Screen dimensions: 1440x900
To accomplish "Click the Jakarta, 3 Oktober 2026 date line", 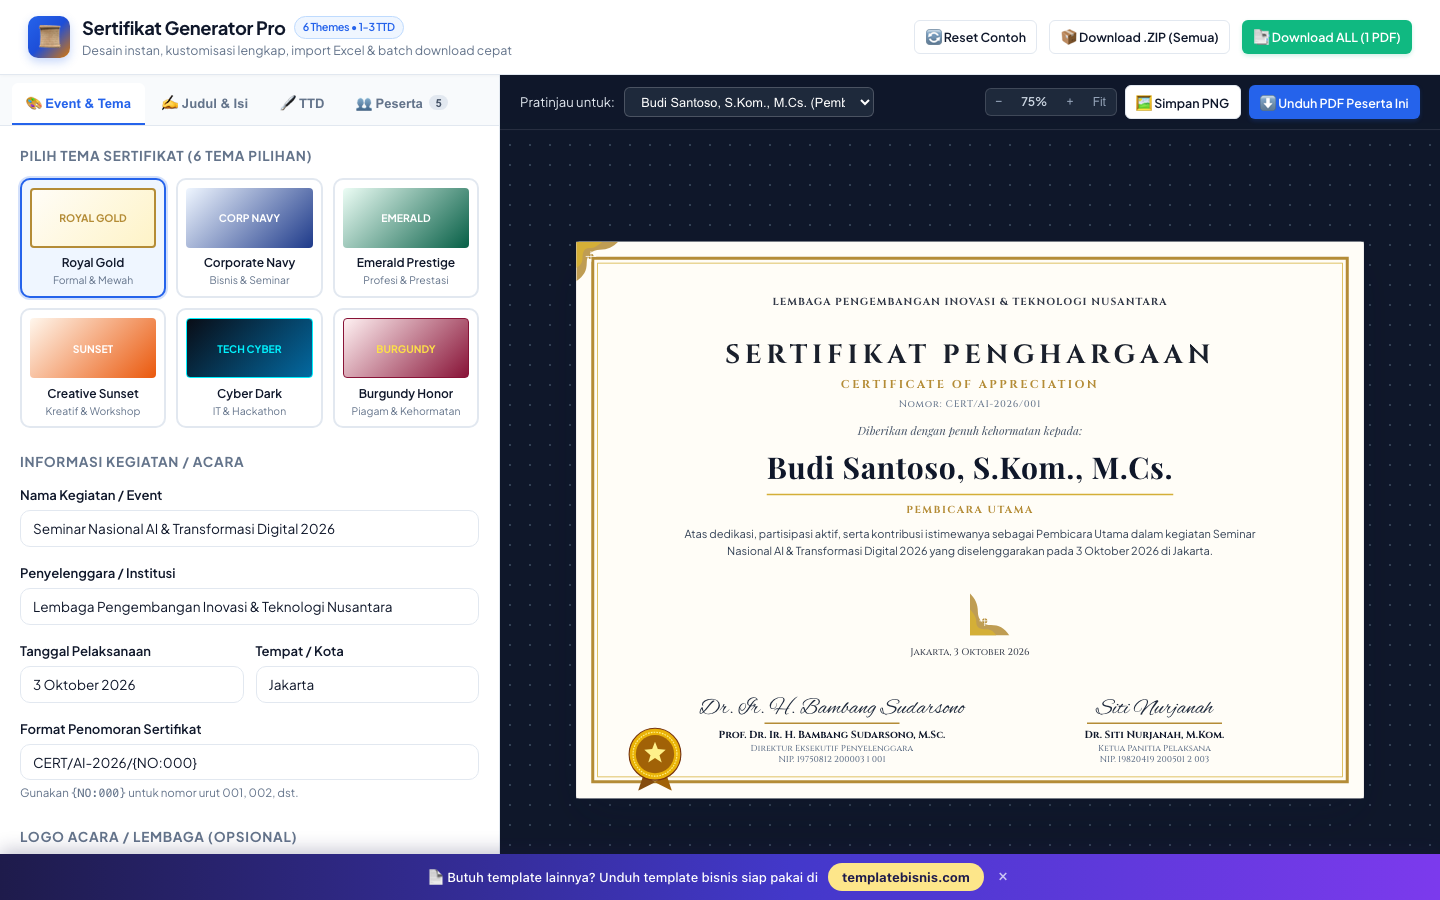I will click(x=969, y=652).
